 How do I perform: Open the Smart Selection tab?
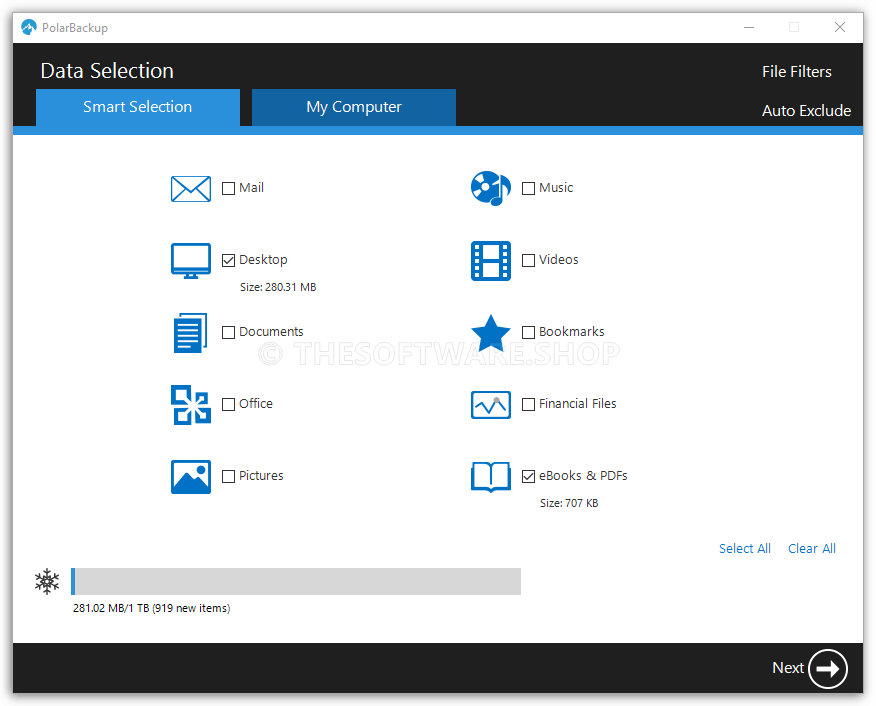[137, 106]
